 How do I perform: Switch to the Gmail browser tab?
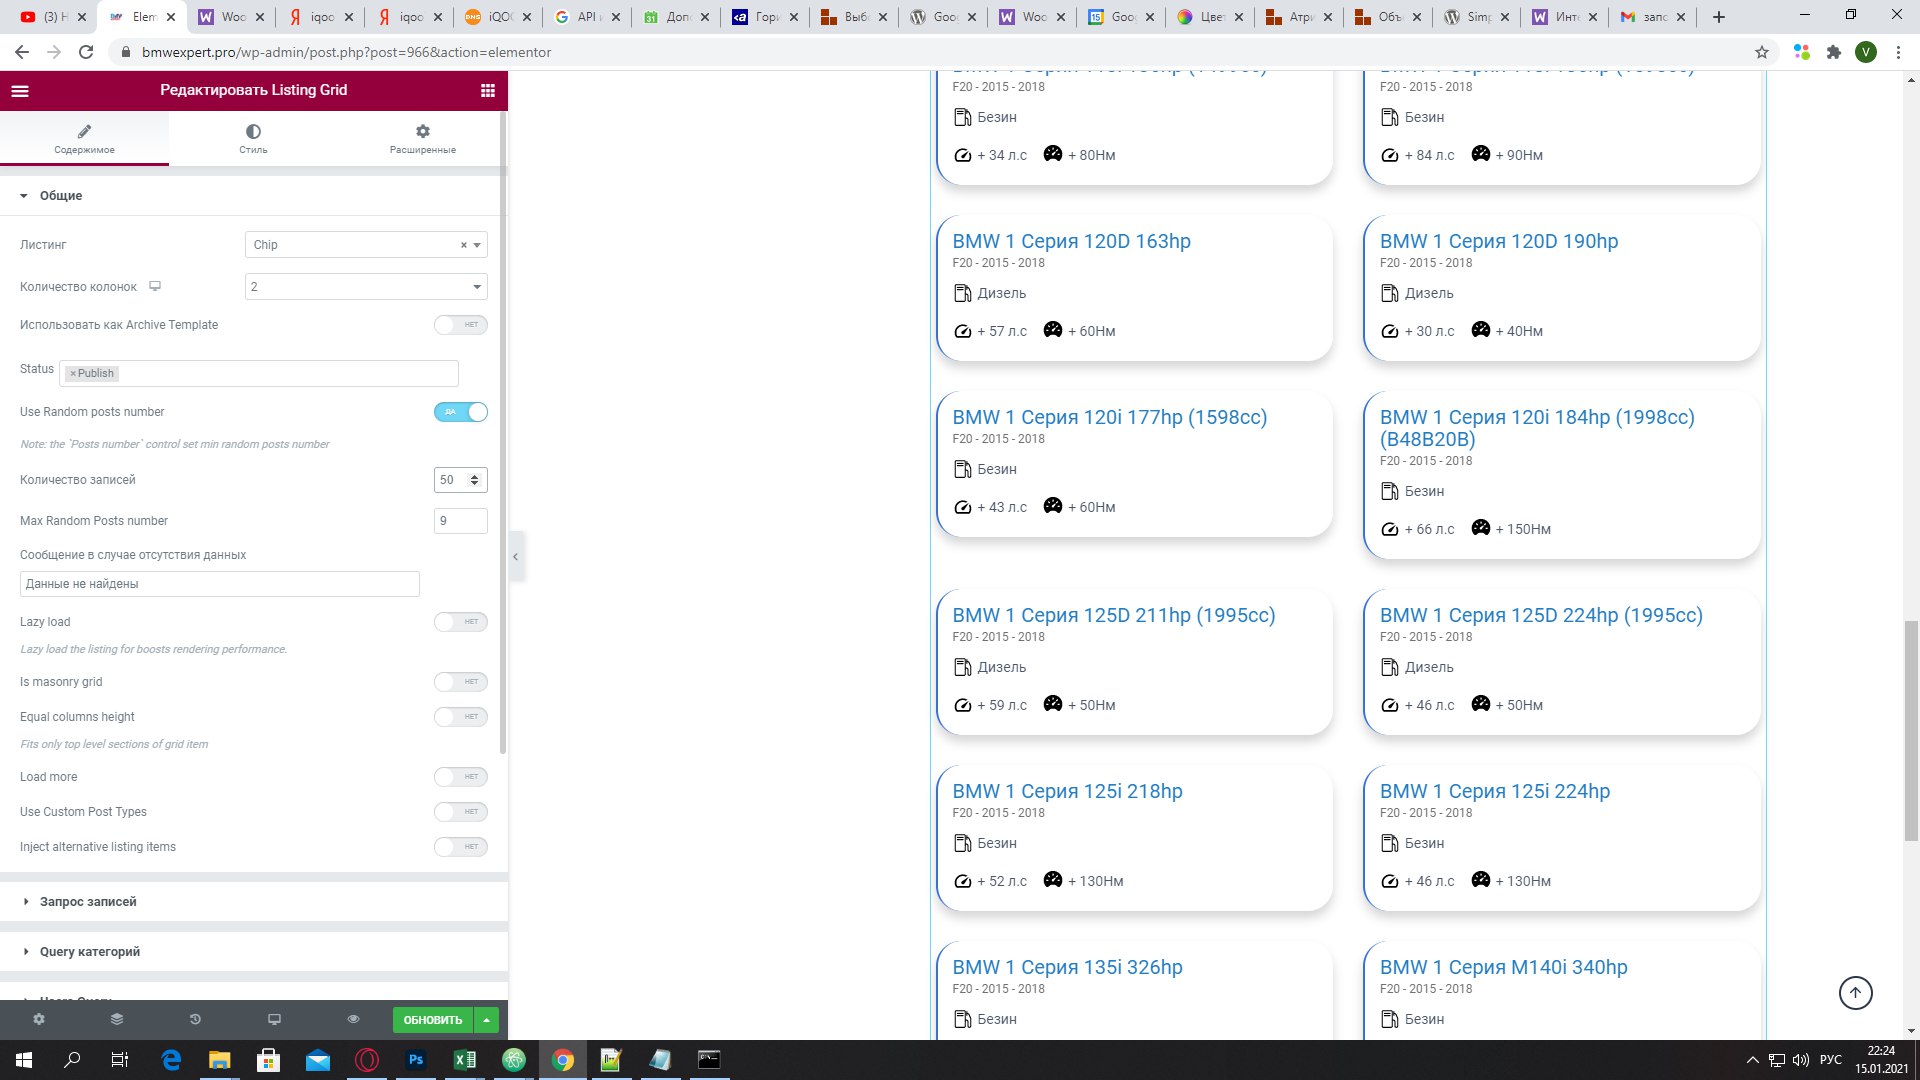coord(1652,17)
